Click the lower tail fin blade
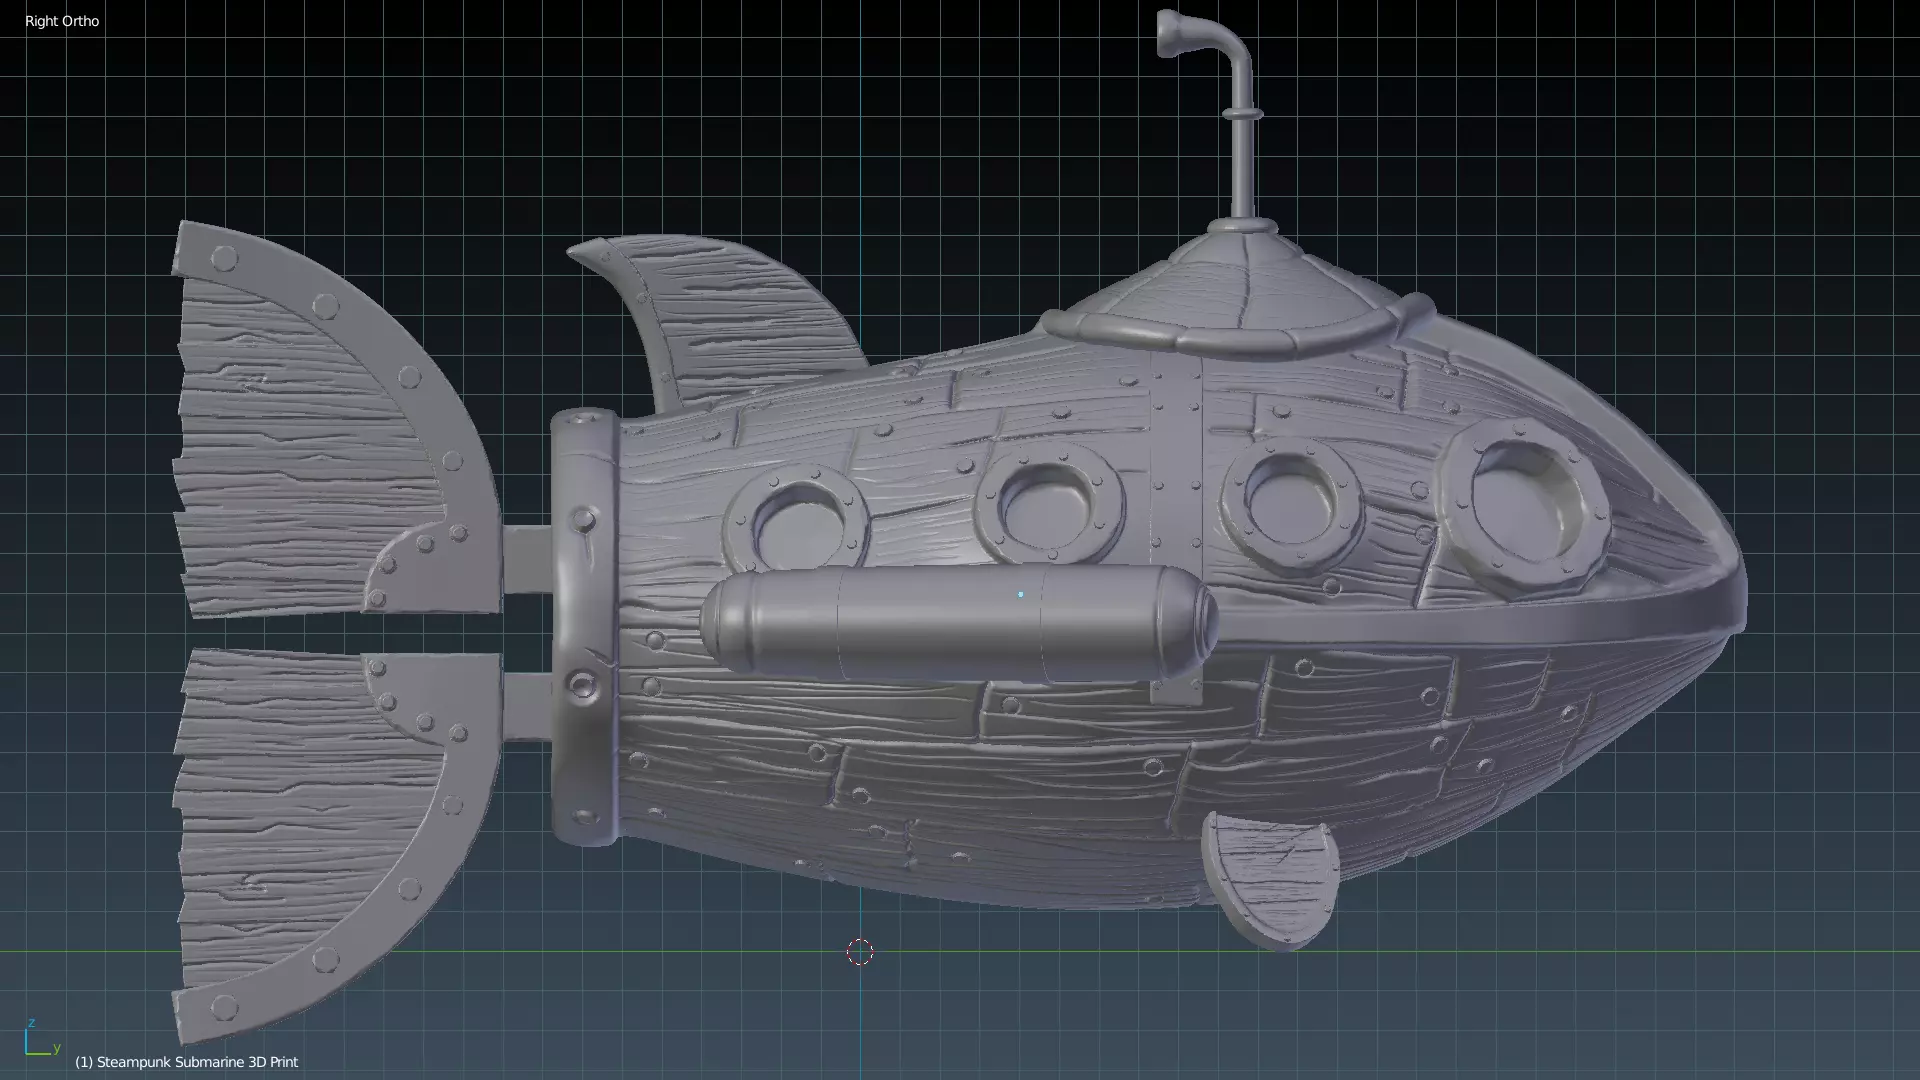Image resolution: width=1920 pixels, height=1080 pixels. click(330, 845)
